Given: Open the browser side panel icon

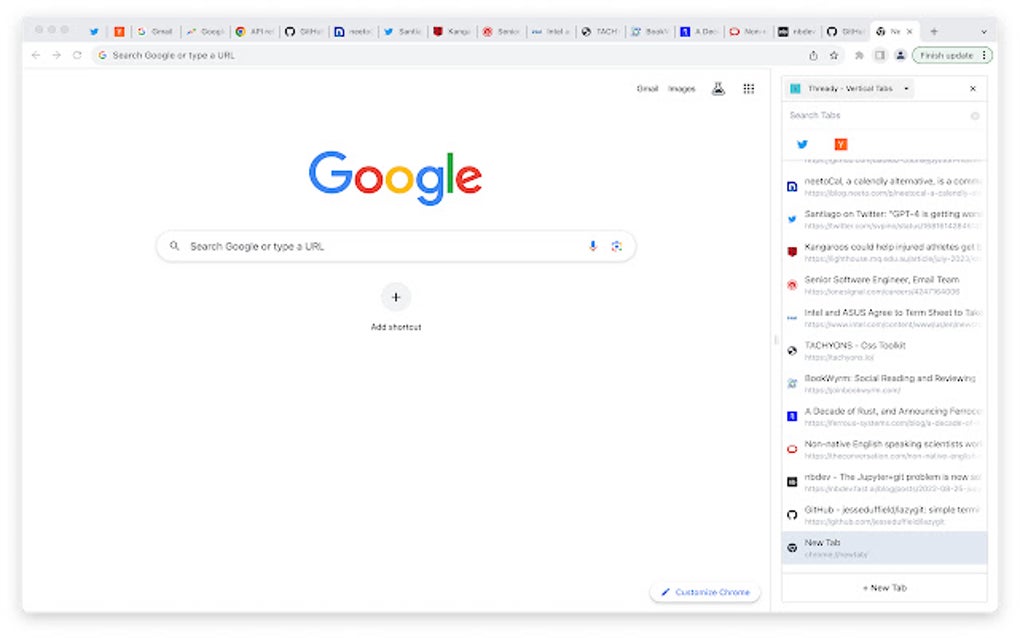Looking at the screenshot, I should pyautogui.click(x=881, y=55).
